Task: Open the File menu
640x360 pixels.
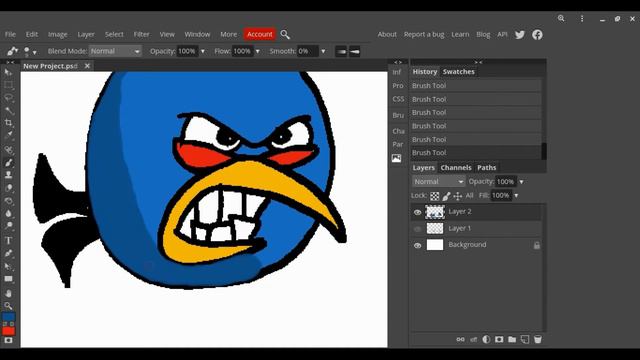Action: (10, 35)
